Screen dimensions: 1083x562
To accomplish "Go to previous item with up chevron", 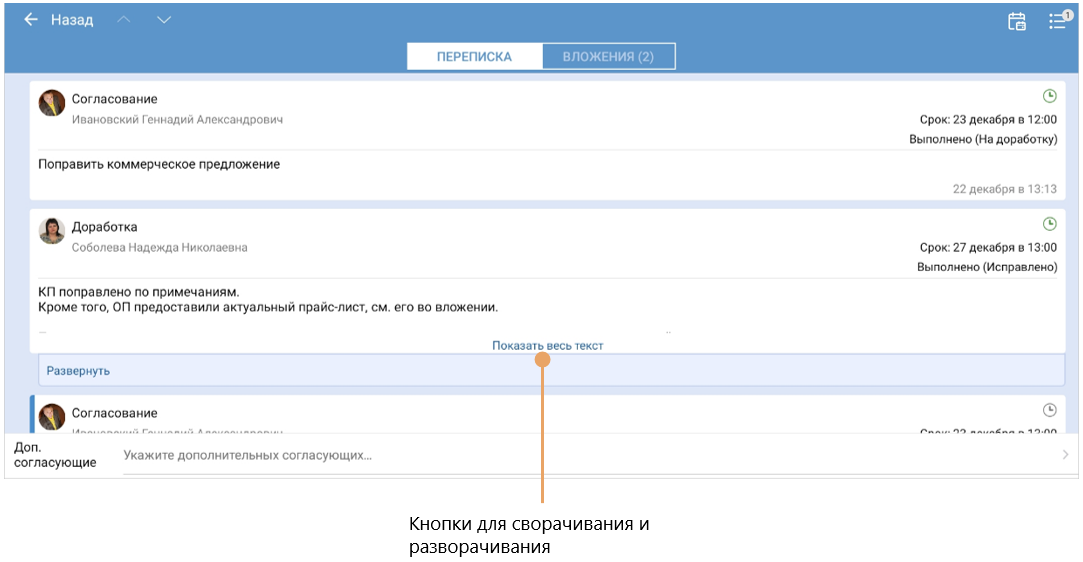I will (x=124, y=20).
